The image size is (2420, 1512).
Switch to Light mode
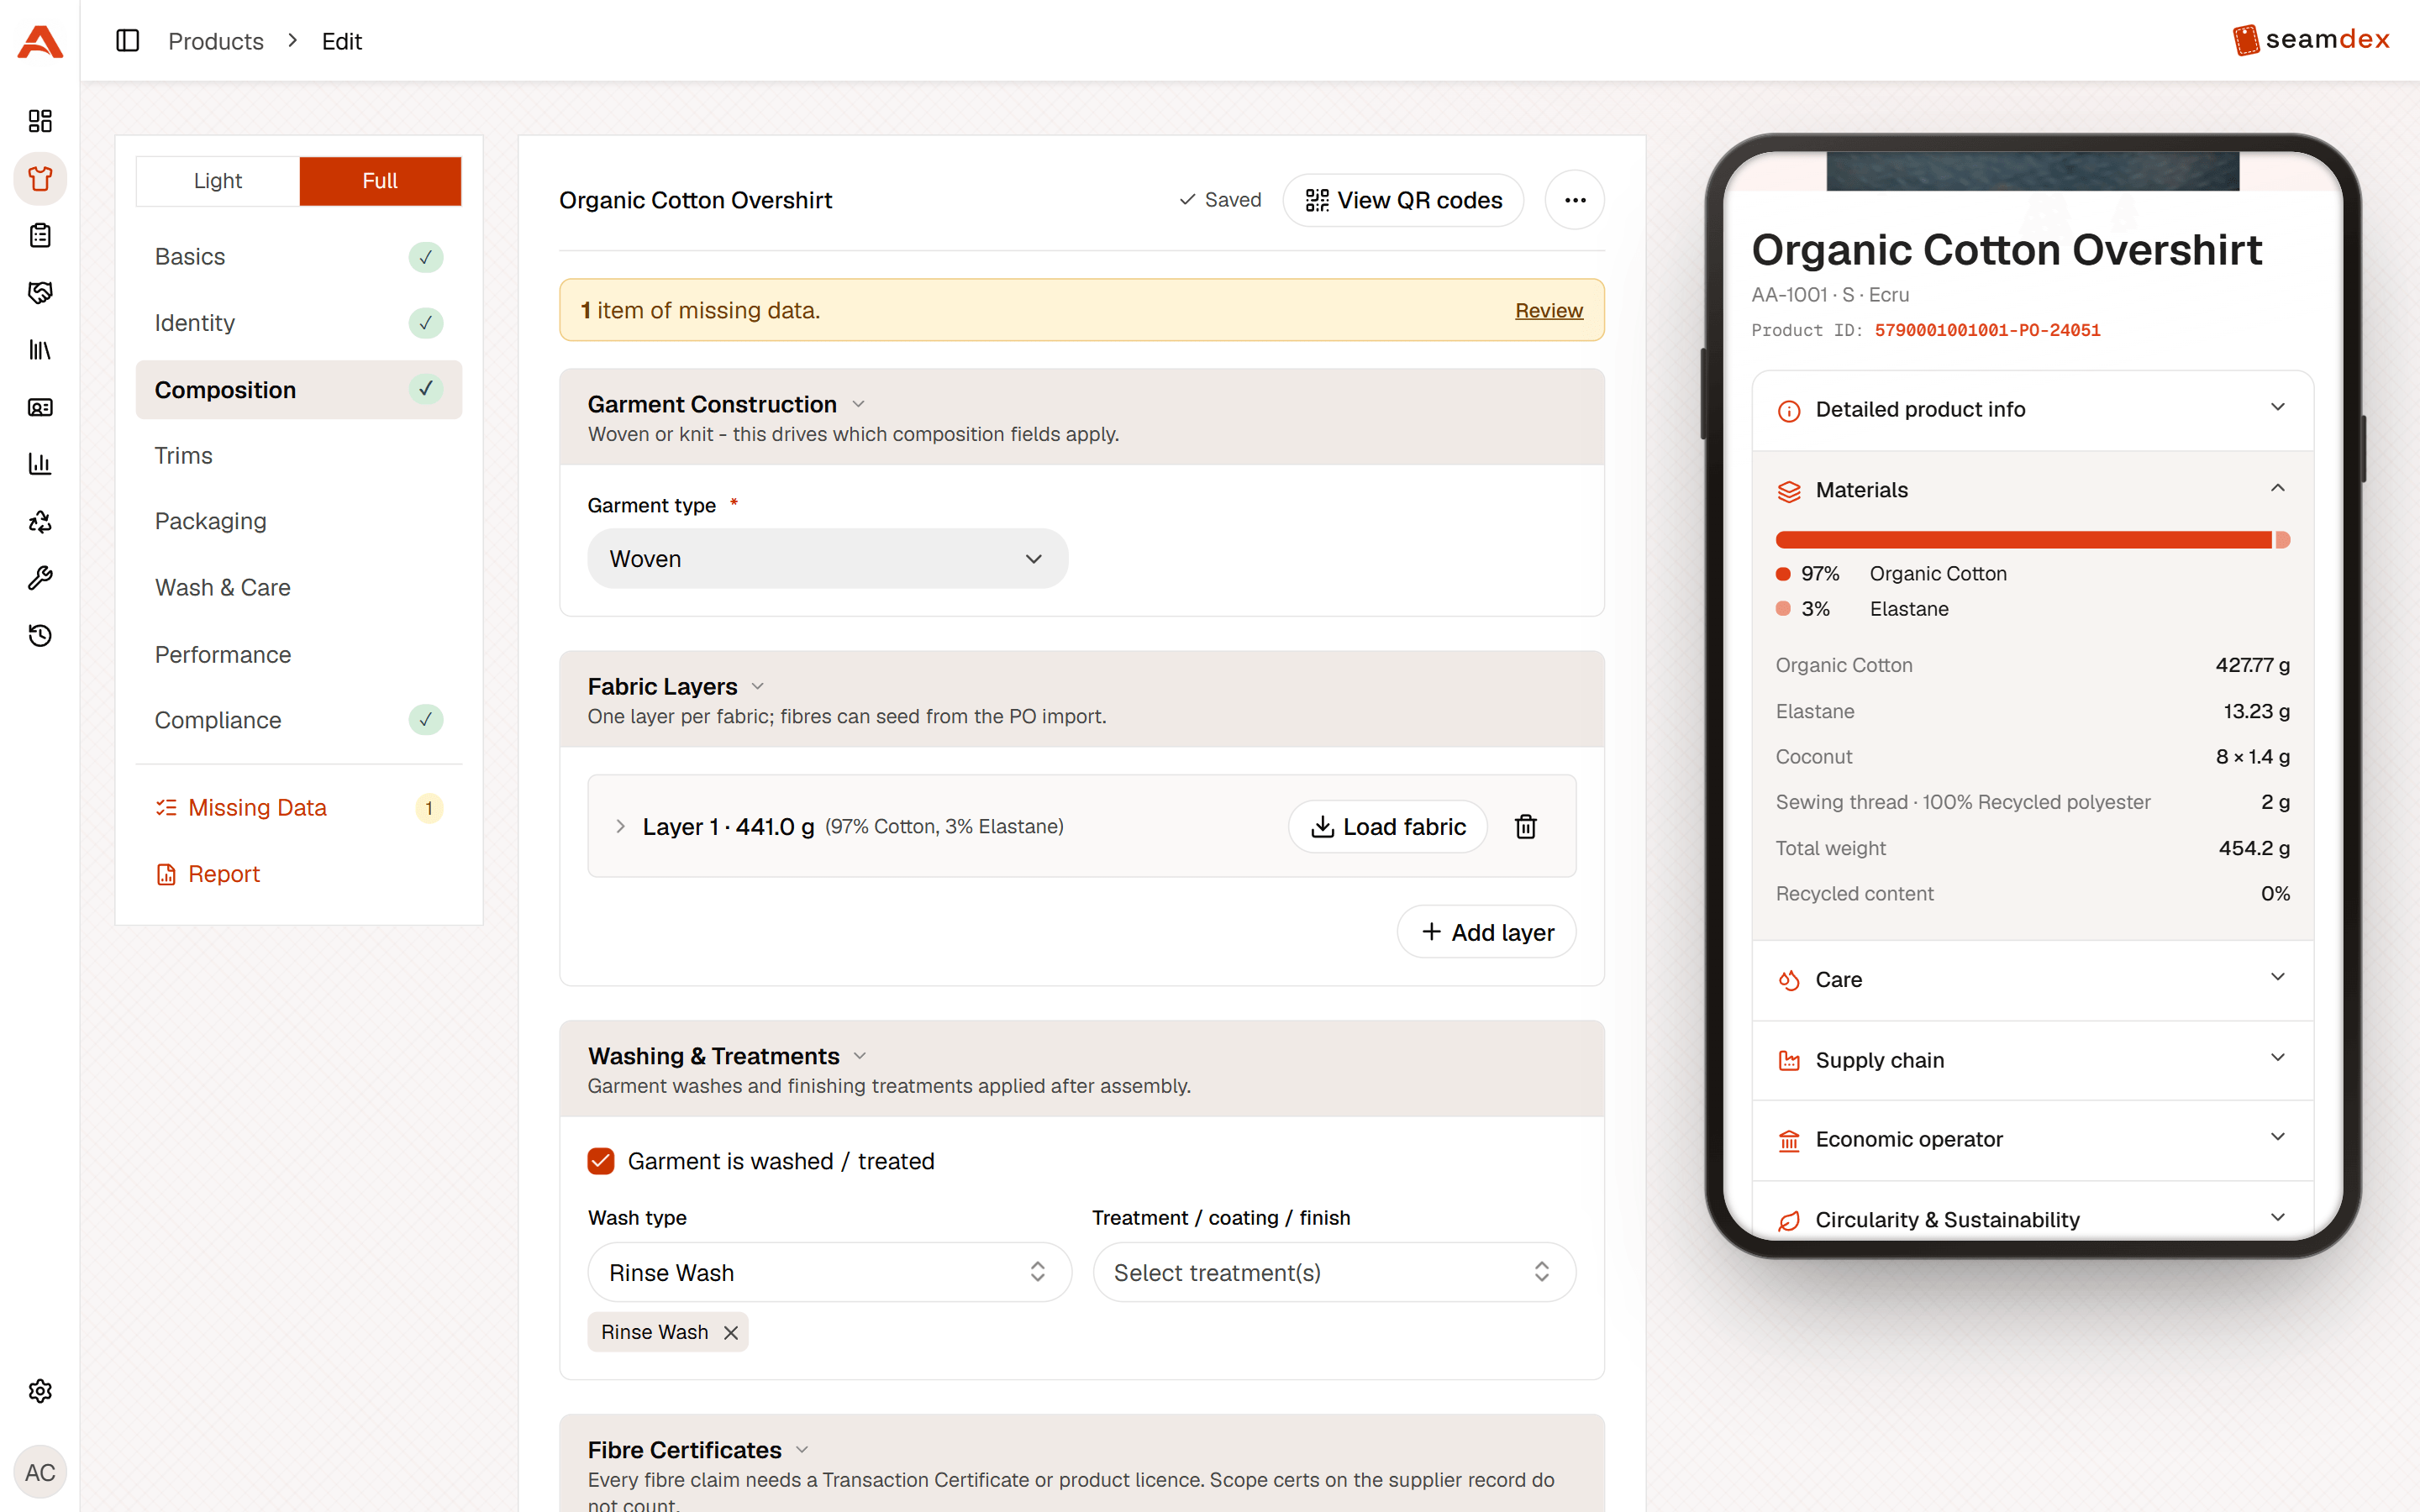(218, 181)
